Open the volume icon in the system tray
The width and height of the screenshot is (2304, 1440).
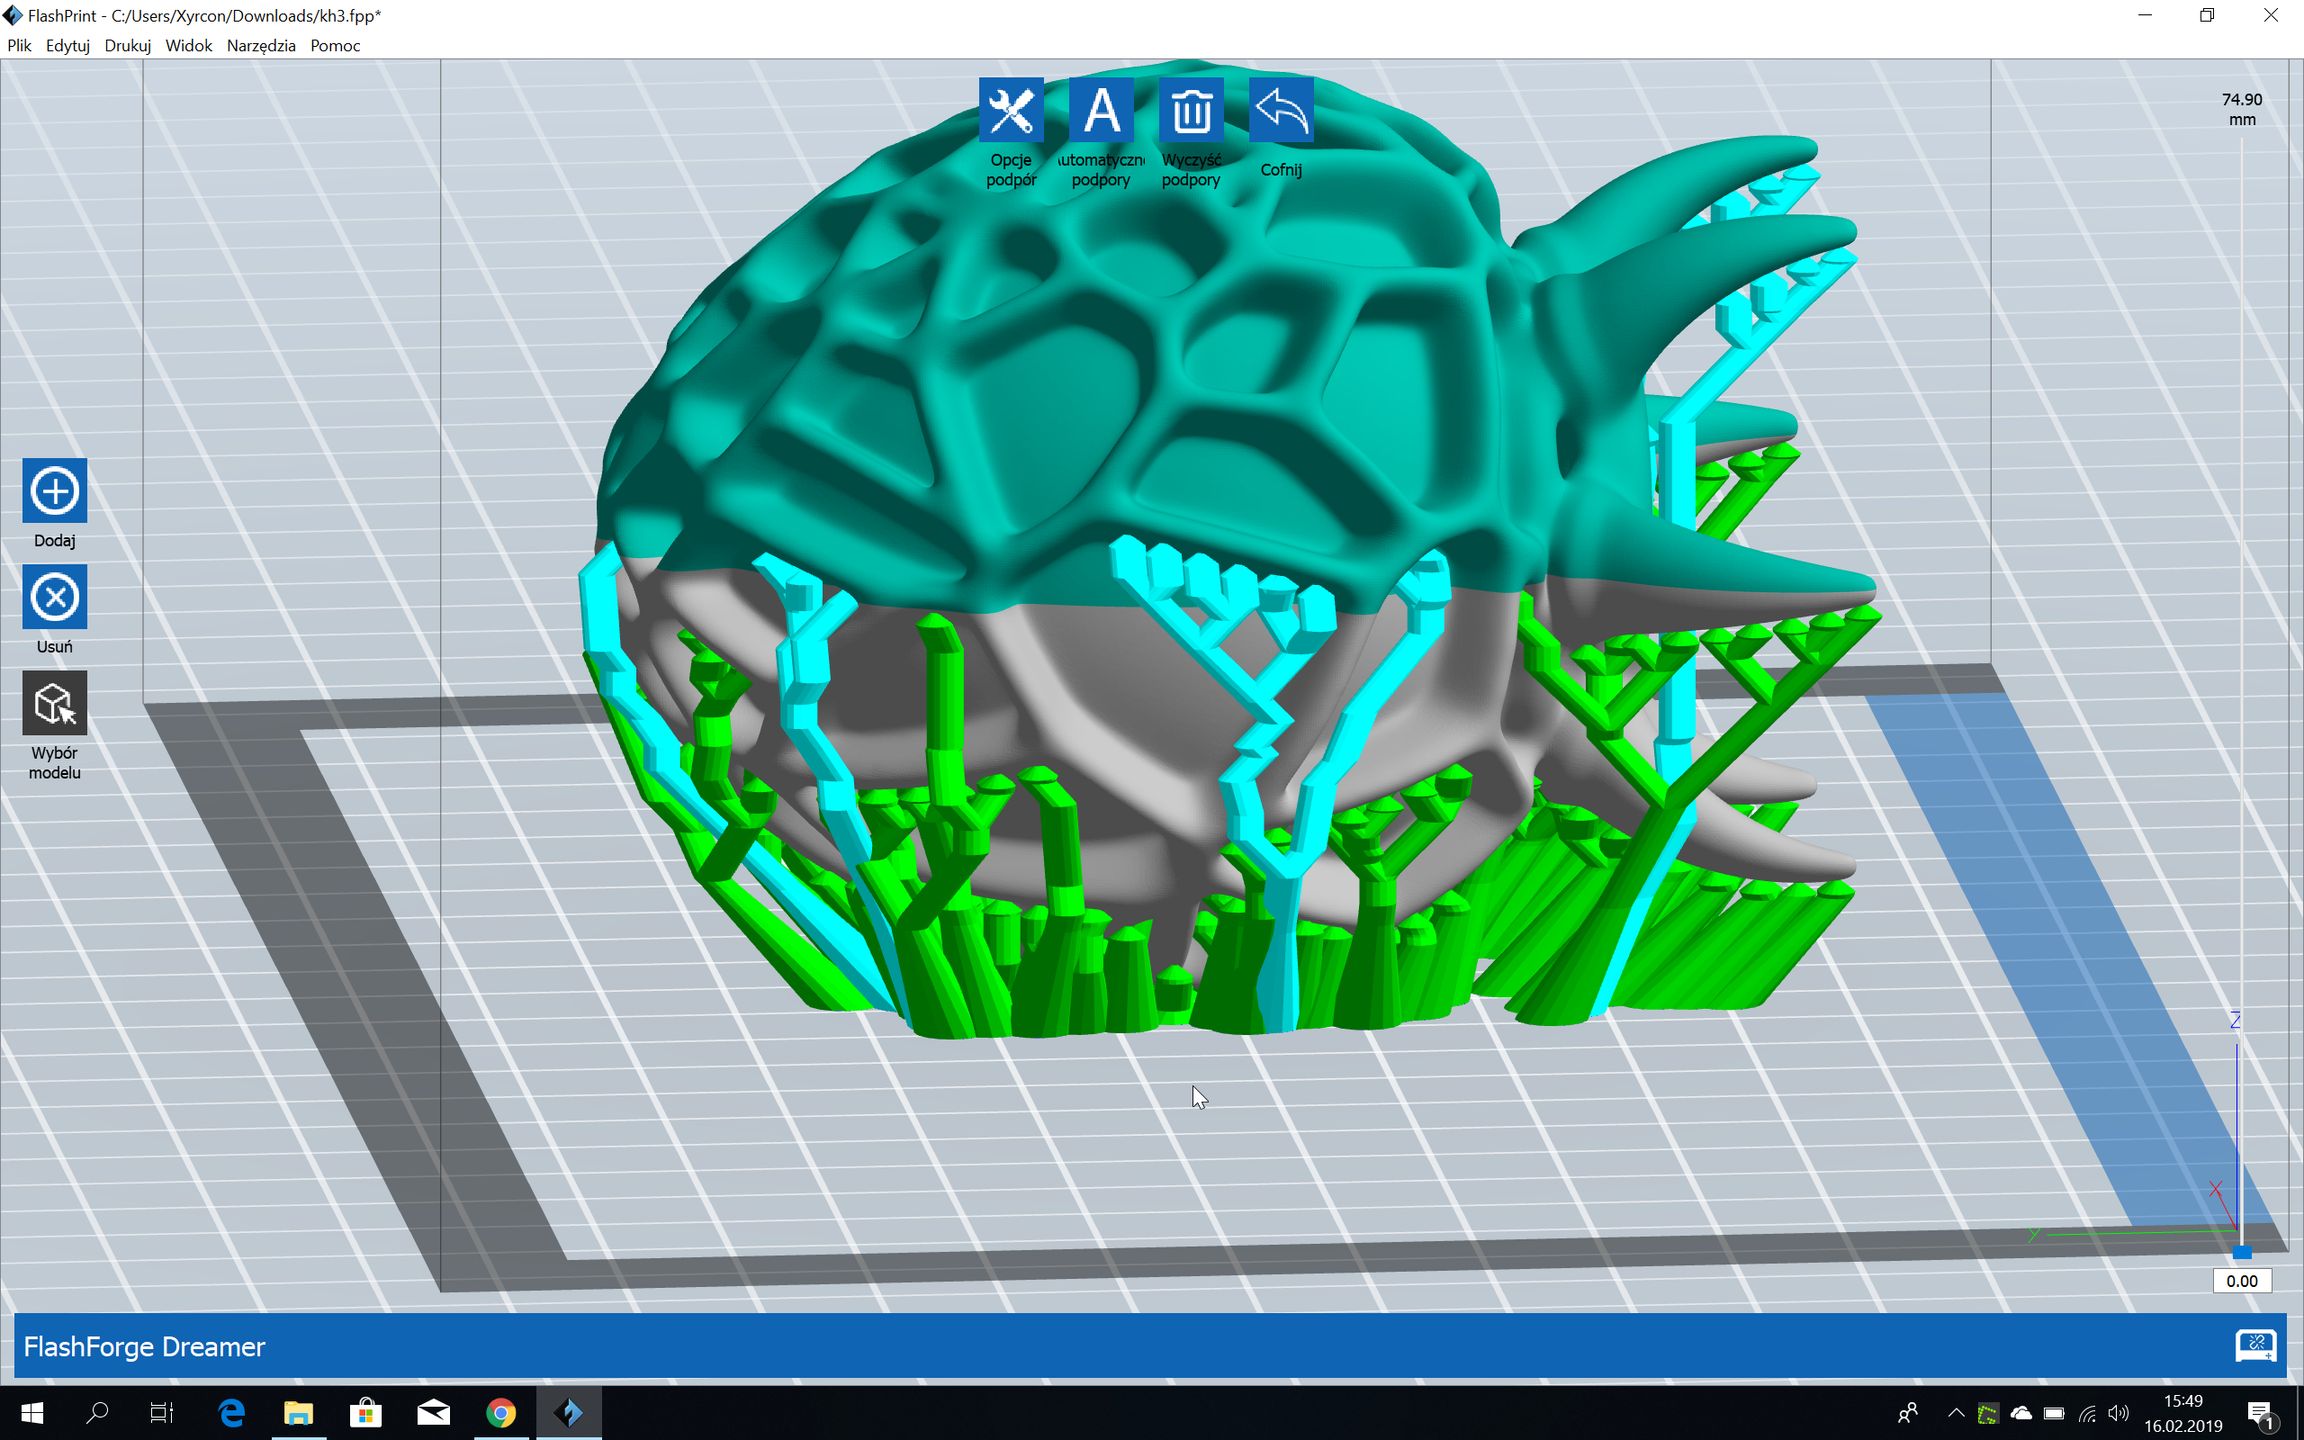tap(2117, 1412)
